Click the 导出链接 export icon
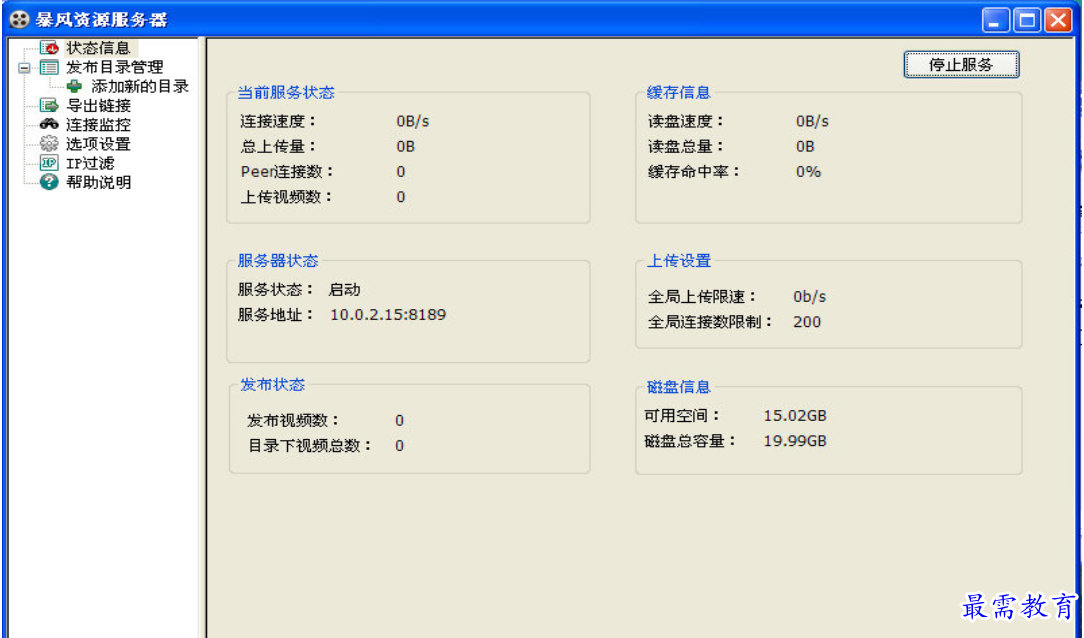1084x638 pixels. pos(48,105)
